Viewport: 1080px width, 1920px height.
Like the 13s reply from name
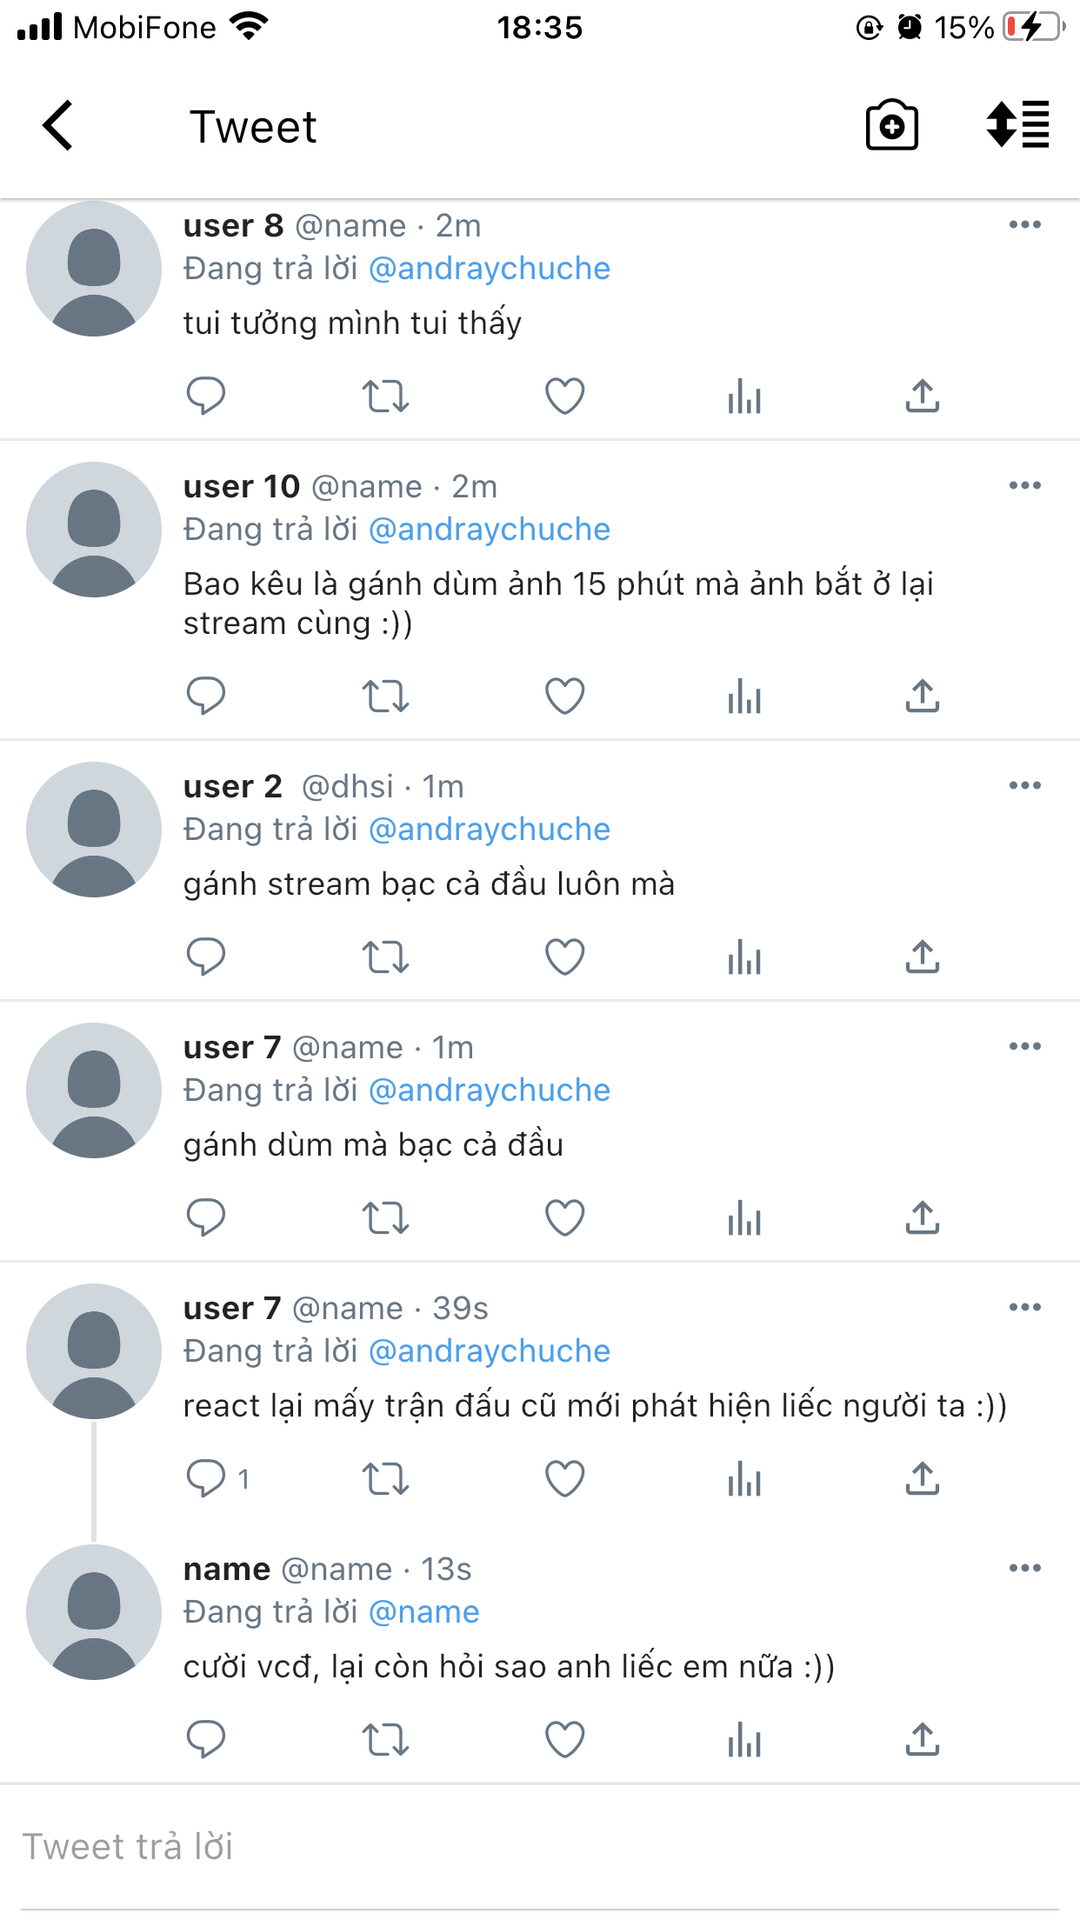[x=564, y=1740]
